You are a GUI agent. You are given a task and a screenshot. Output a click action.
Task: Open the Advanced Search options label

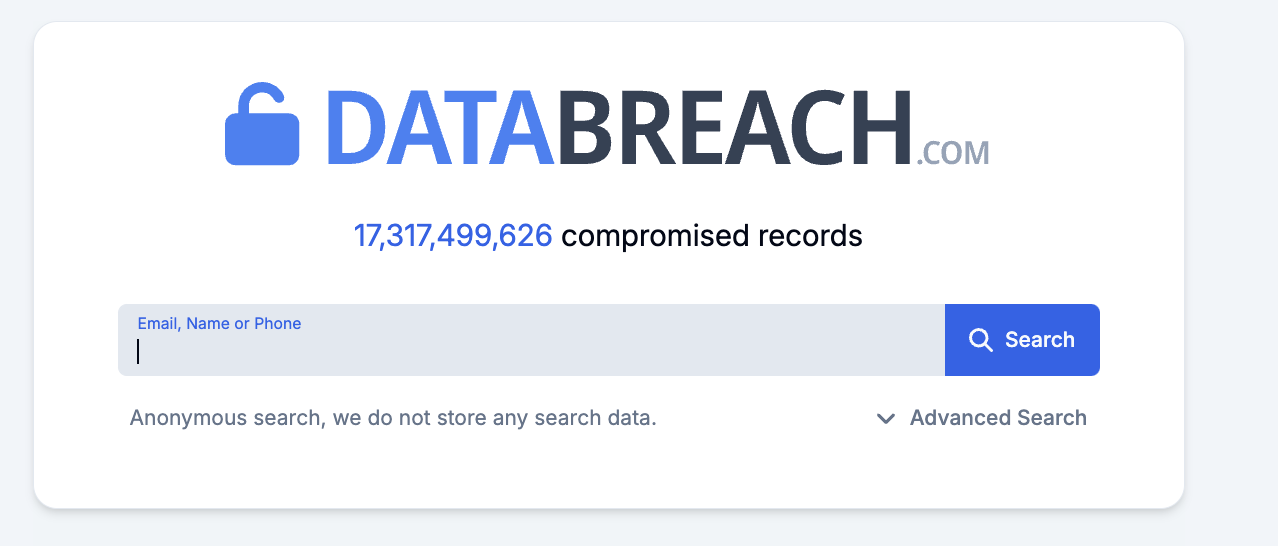click(997, 418)
